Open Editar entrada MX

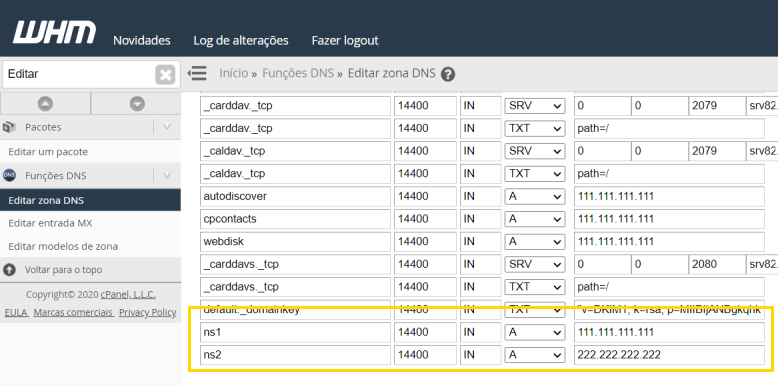[50, 223]
